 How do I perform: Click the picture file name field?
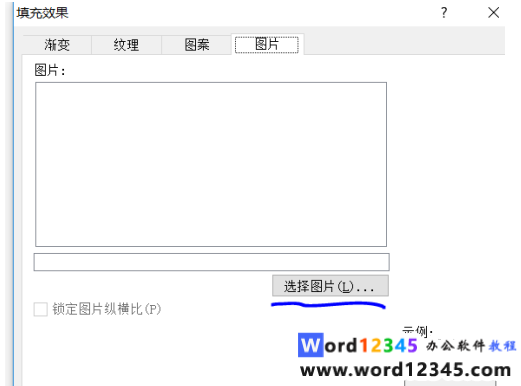point(211,262)
